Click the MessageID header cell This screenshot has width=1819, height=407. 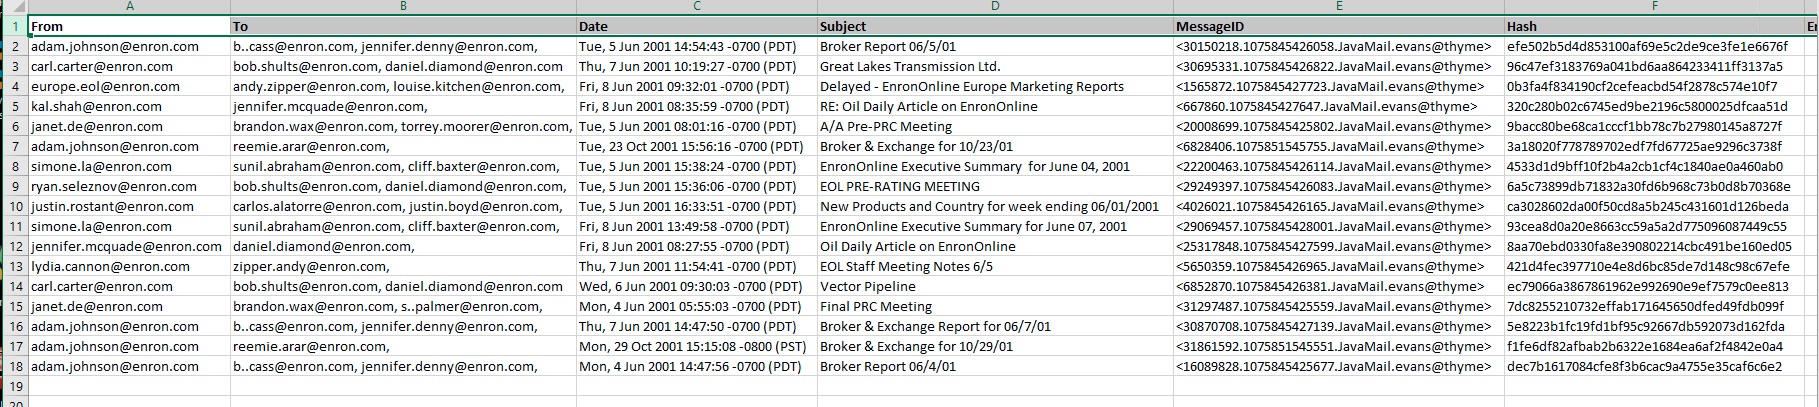tap(1339, 26)
